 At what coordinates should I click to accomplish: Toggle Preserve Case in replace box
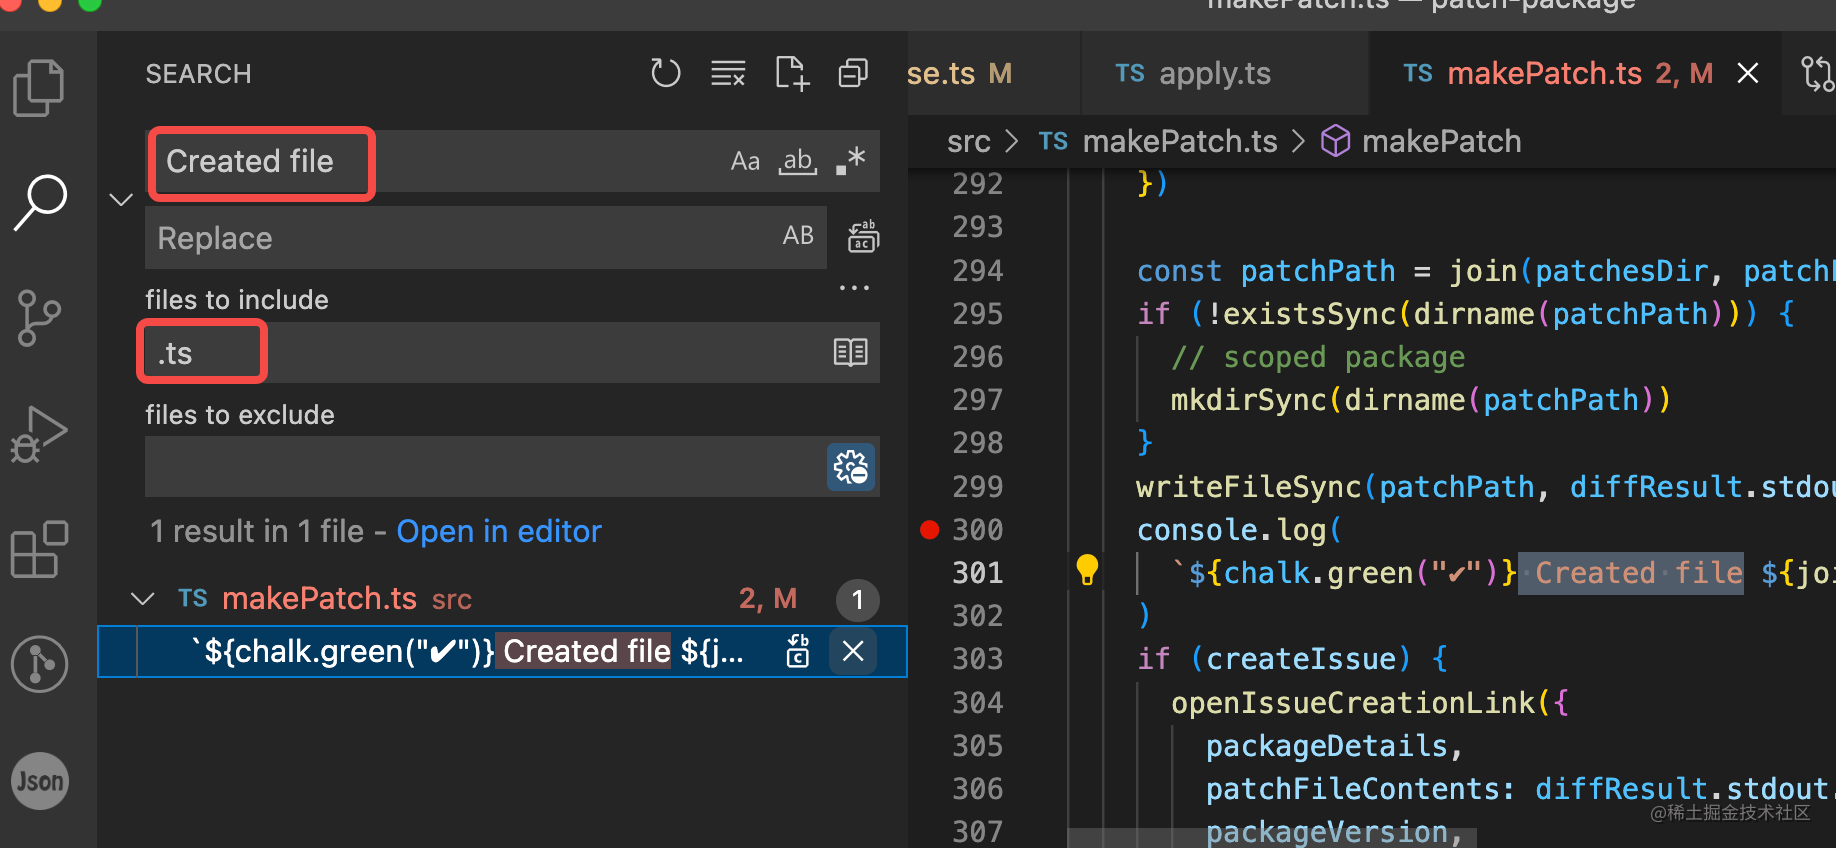pos(798,236)
